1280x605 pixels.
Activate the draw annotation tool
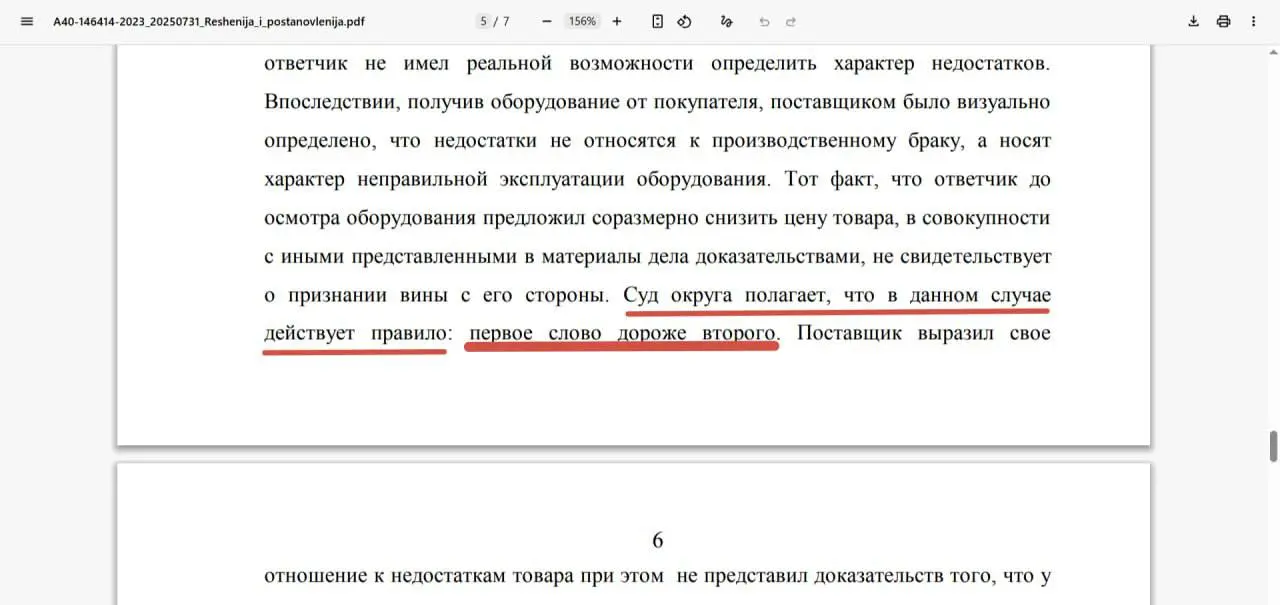point(726,21)
